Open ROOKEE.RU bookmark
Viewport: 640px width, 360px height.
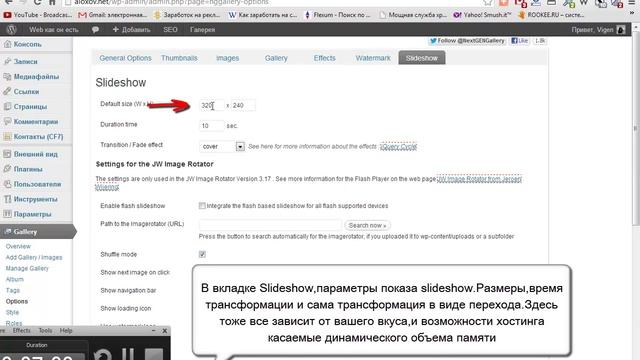551,15
